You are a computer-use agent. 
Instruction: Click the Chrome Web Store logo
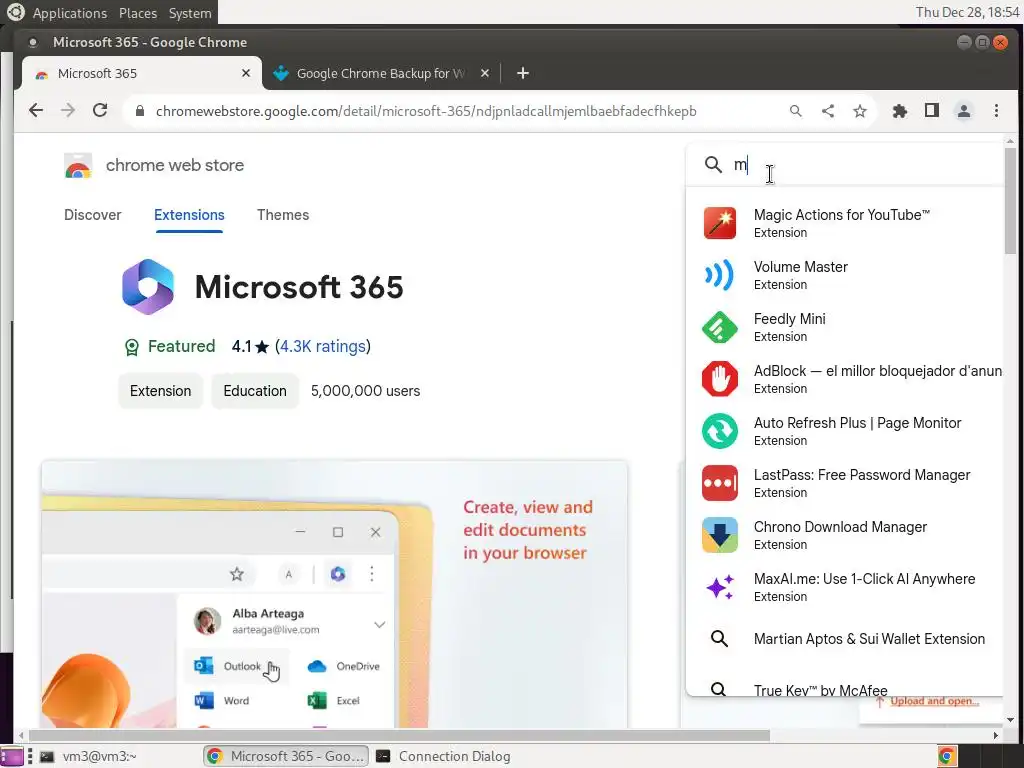click(x=78, y=166)
